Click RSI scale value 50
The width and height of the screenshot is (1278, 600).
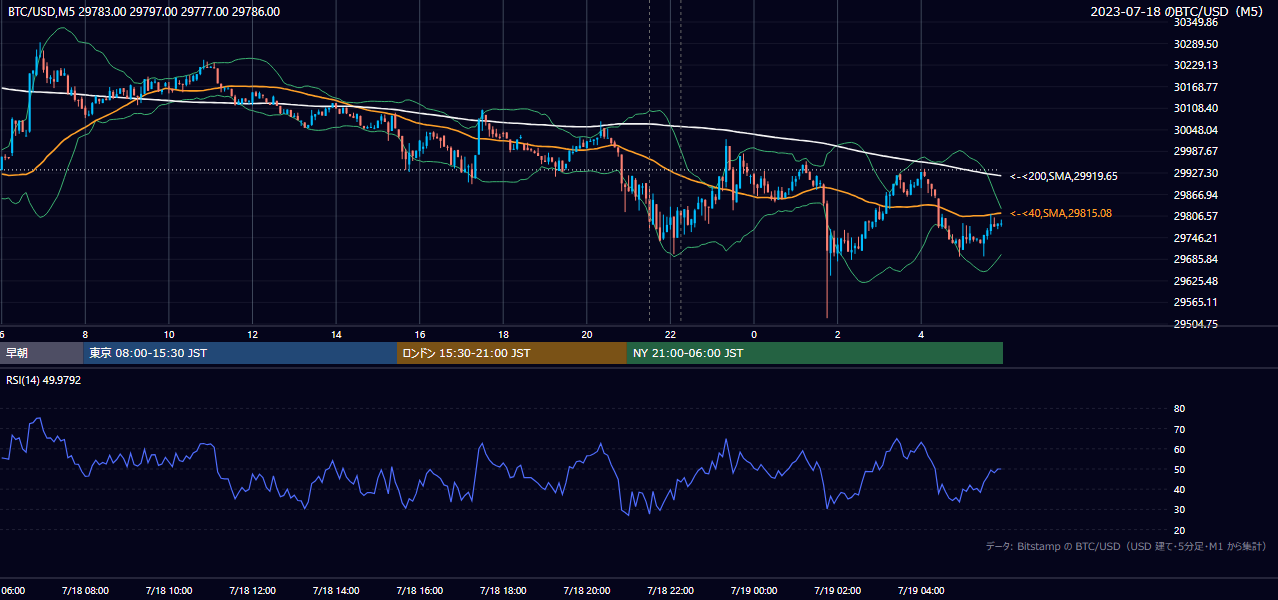click(x=1179, y=469)
